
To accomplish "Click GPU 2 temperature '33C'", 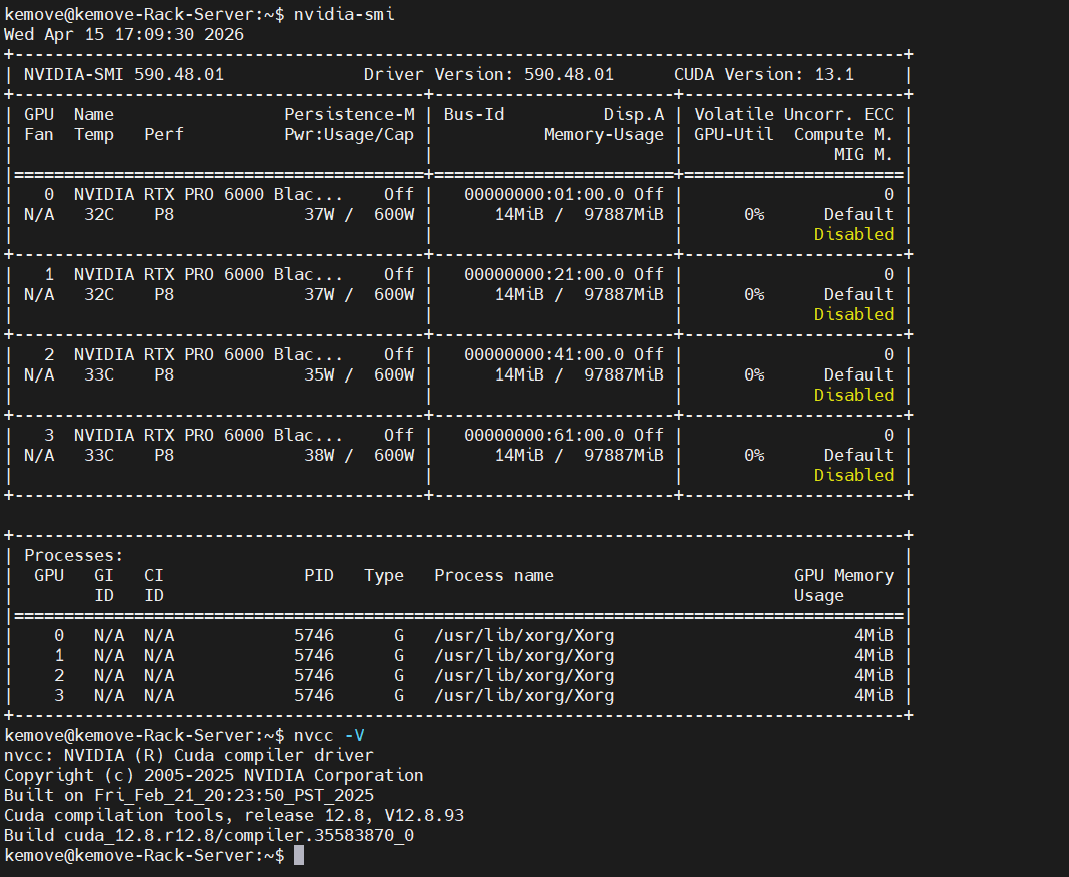I will pyautogui.click(x=99, y=375).
